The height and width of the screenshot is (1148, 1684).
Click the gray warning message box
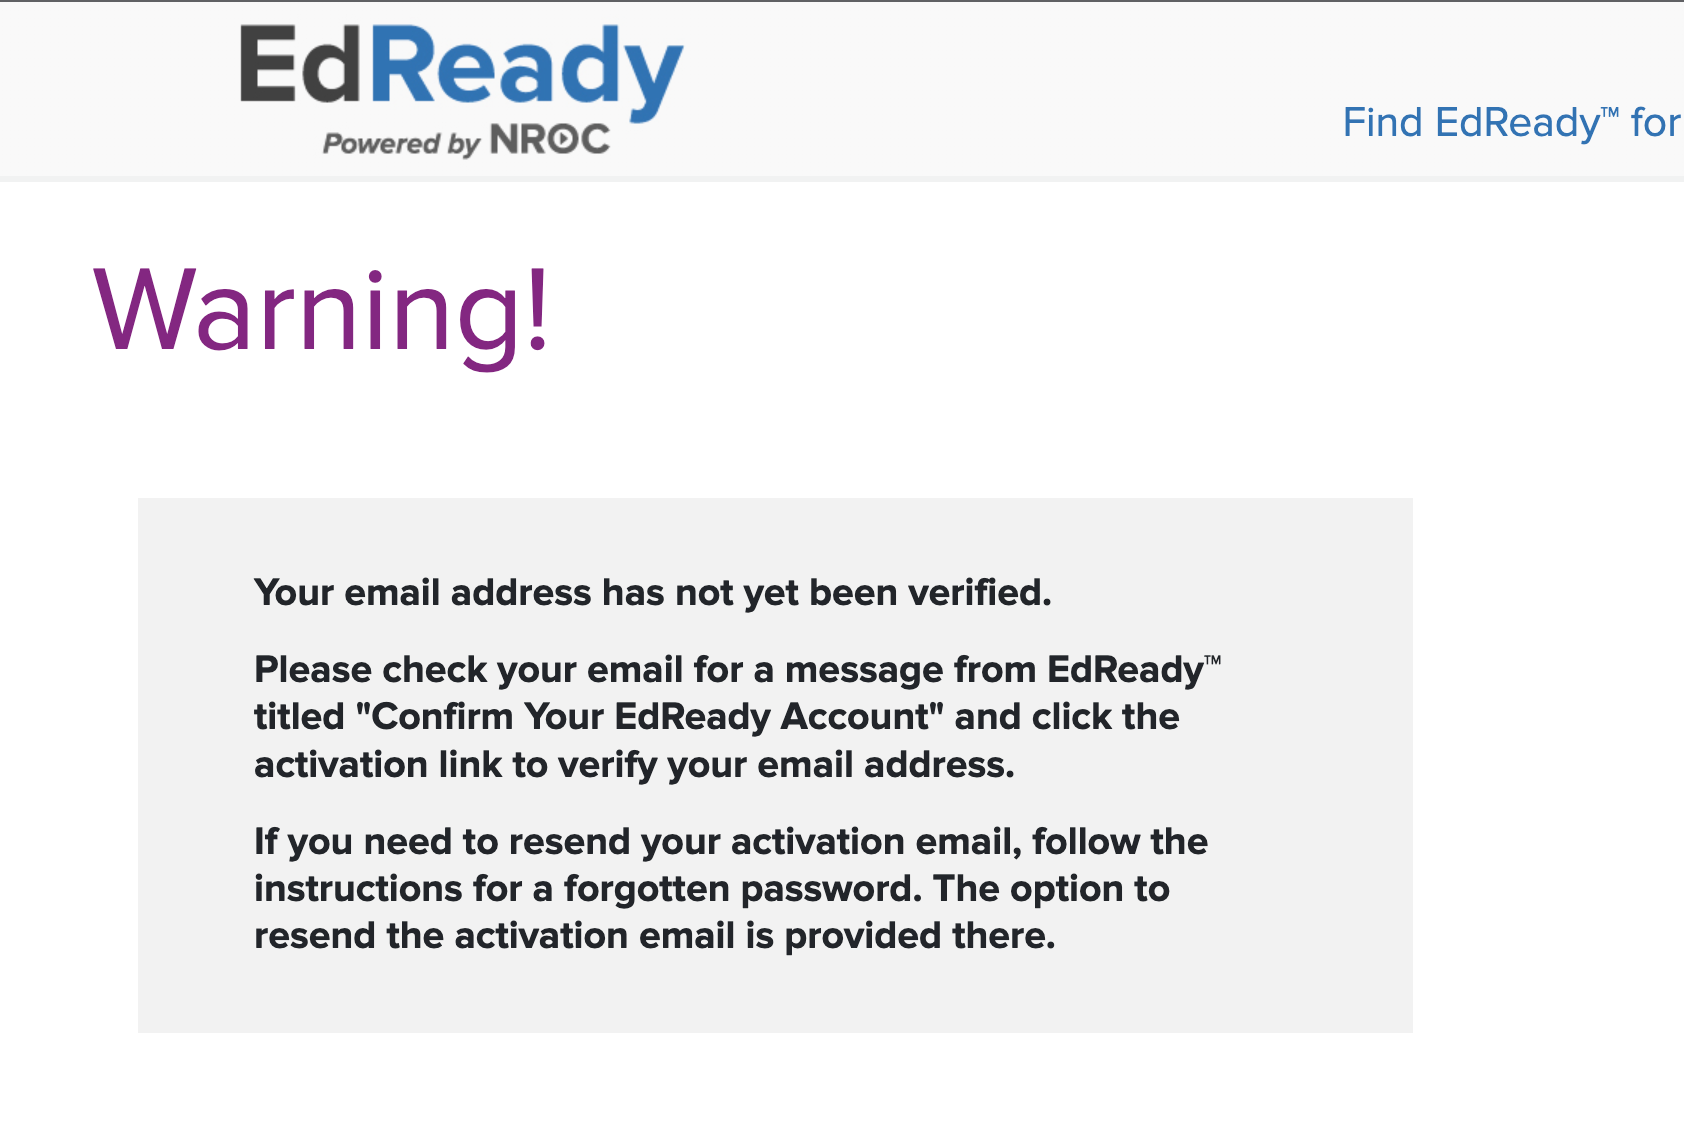pyautogui.click(x=775, y=765)
